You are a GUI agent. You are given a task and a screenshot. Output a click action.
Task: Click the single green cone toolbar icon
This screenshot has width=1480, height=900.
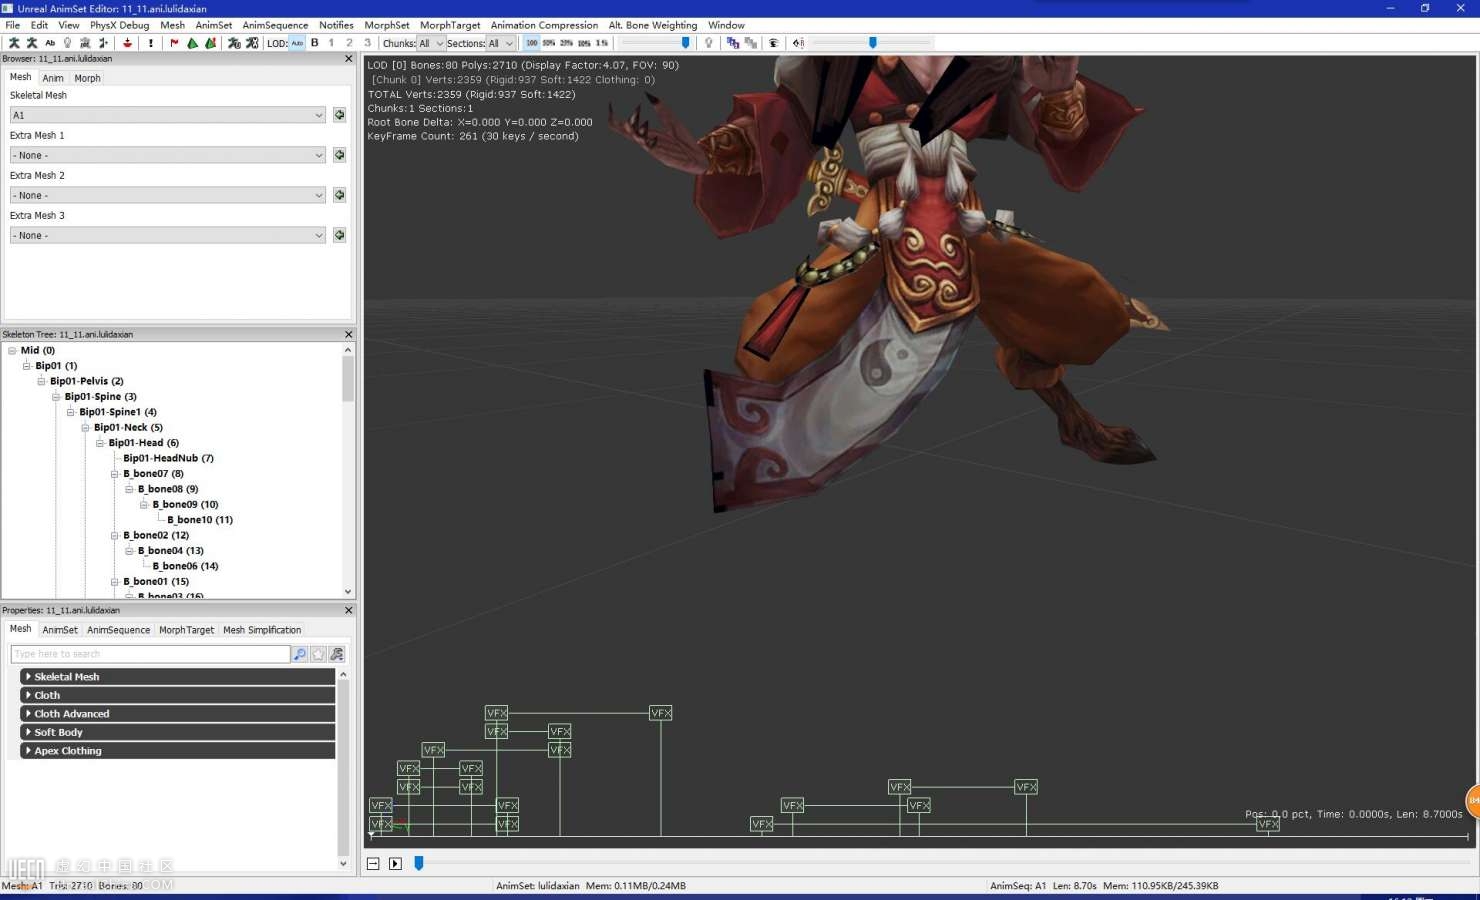coord(192,43)
